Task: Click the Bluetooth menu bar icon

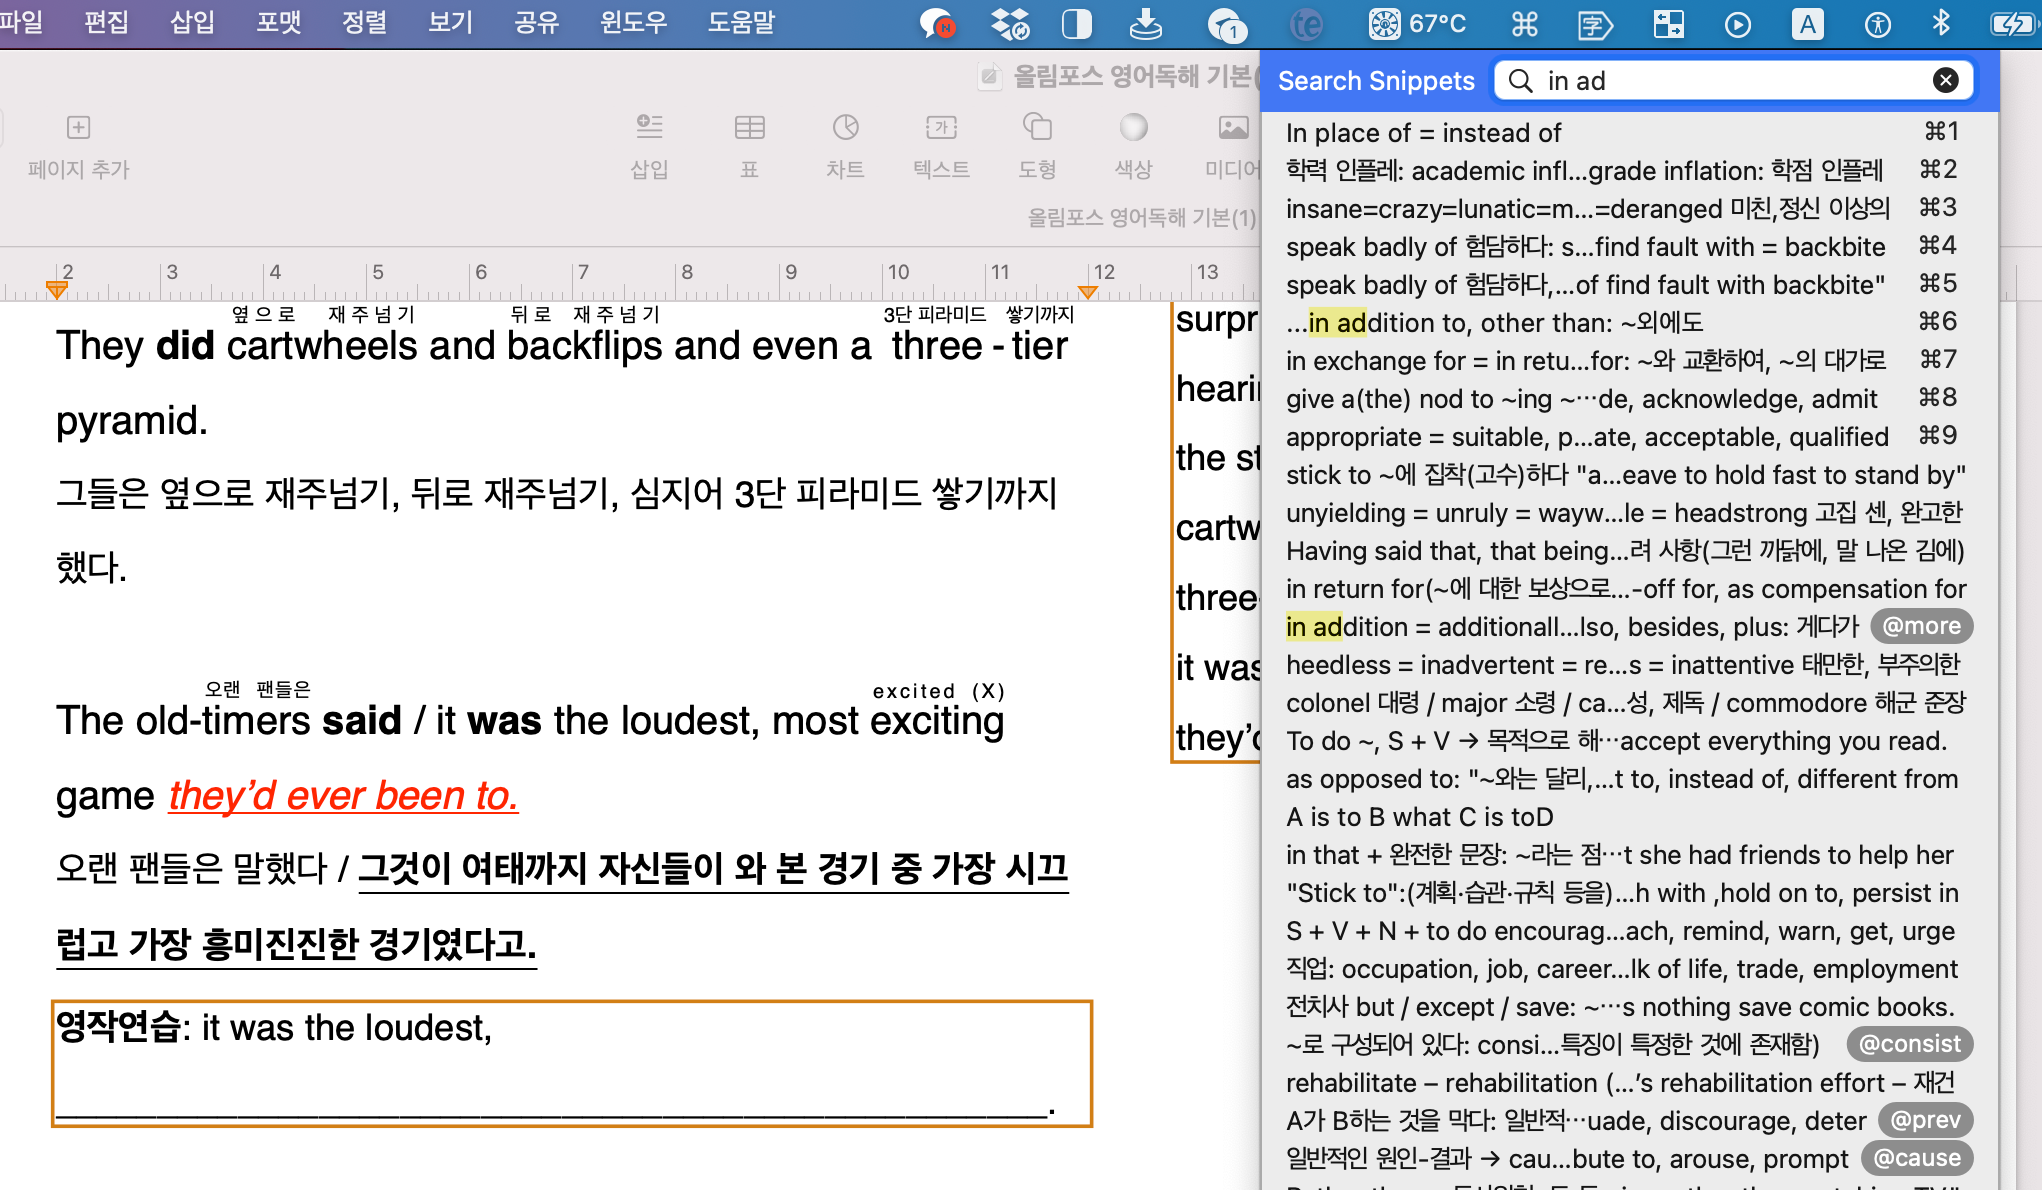Action: coord(1941,24)
